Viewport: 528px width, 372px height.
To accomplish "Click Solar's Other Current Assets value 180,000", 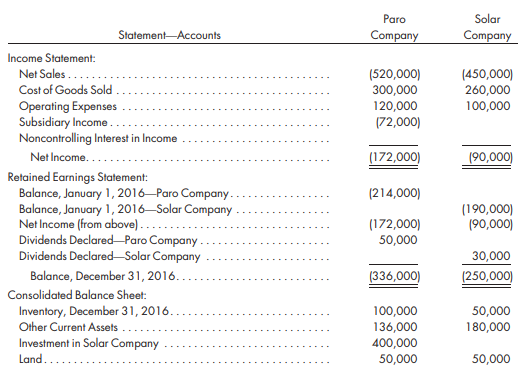I will 488,327.
